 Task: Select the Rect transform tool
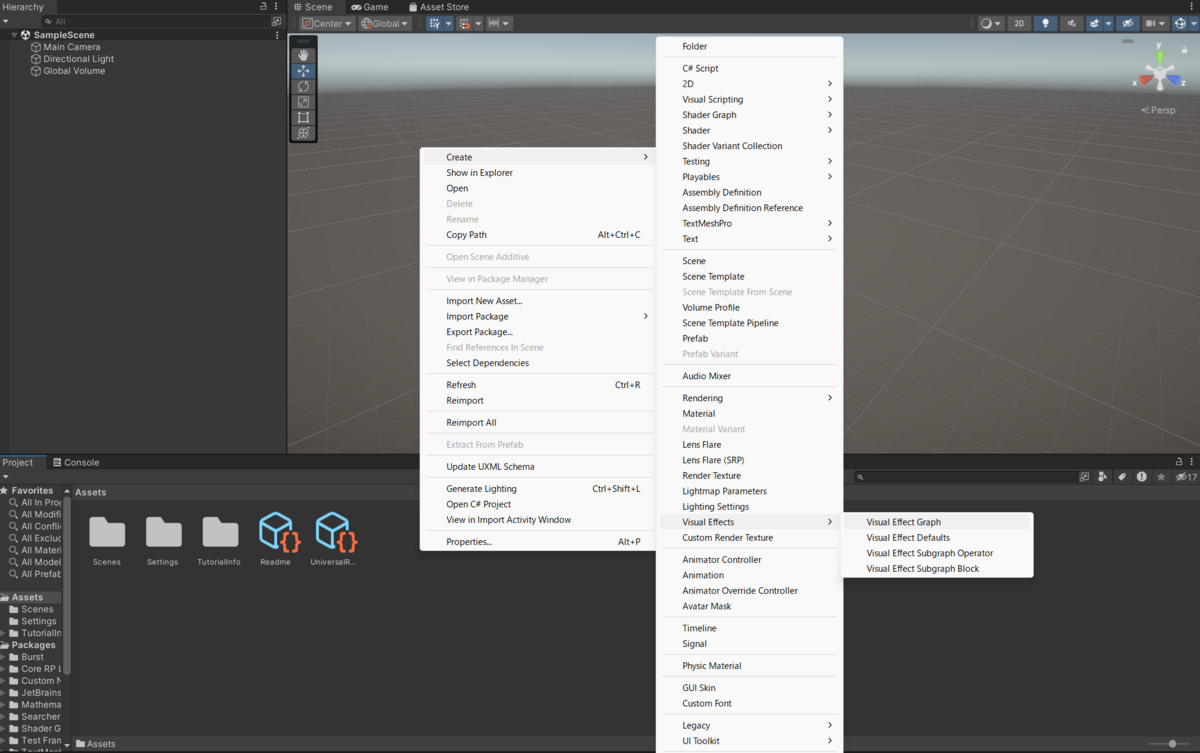303,117
